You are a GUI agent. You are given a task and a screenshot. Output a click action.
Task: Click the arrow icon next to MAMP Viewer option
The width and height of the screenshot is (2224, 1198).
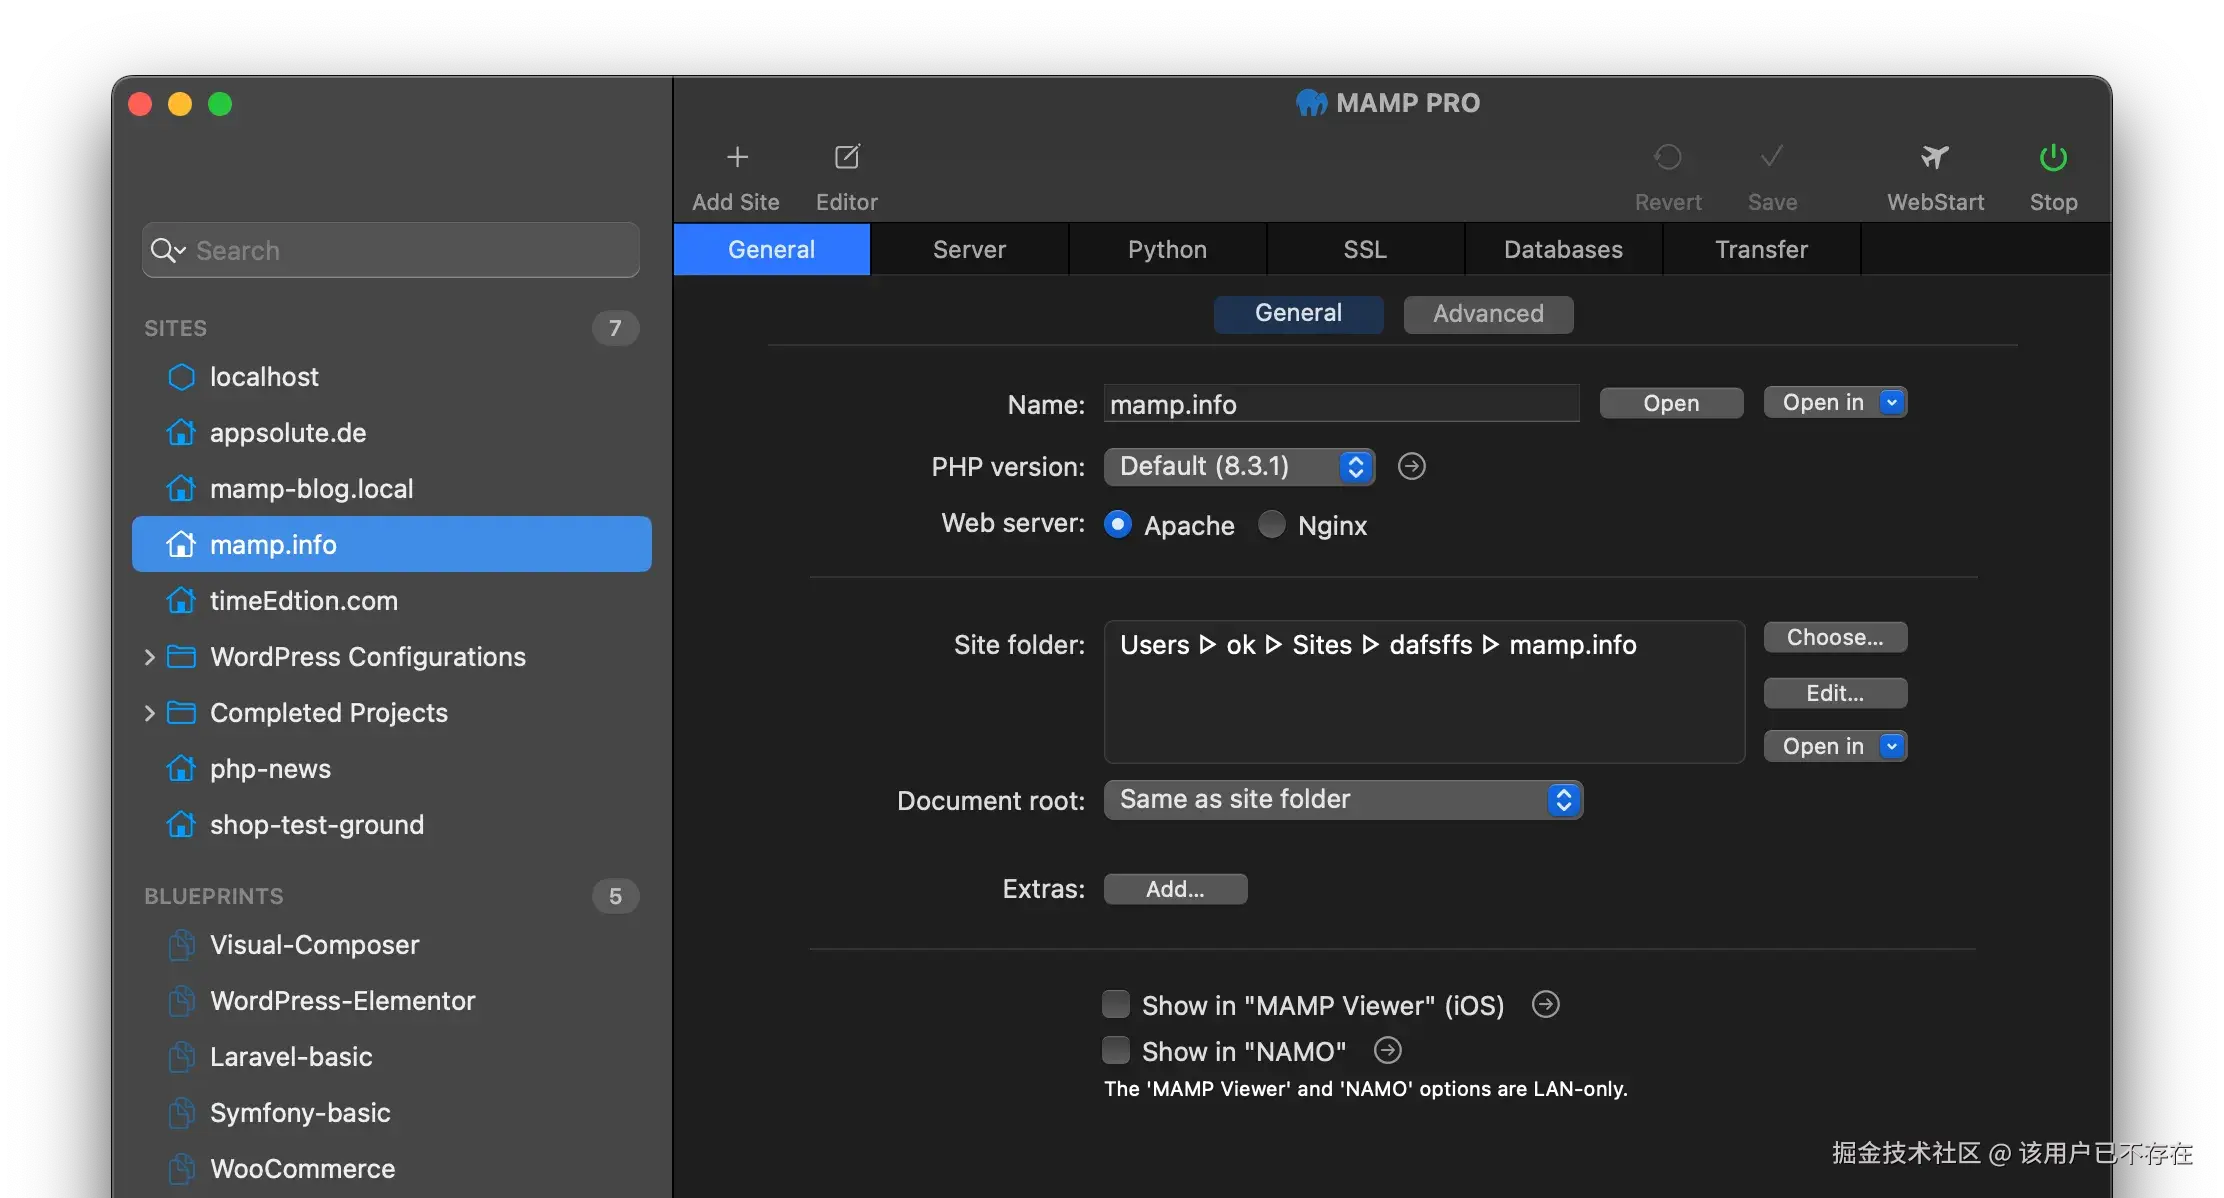pyautogui.click(x=1545, y=1004)
